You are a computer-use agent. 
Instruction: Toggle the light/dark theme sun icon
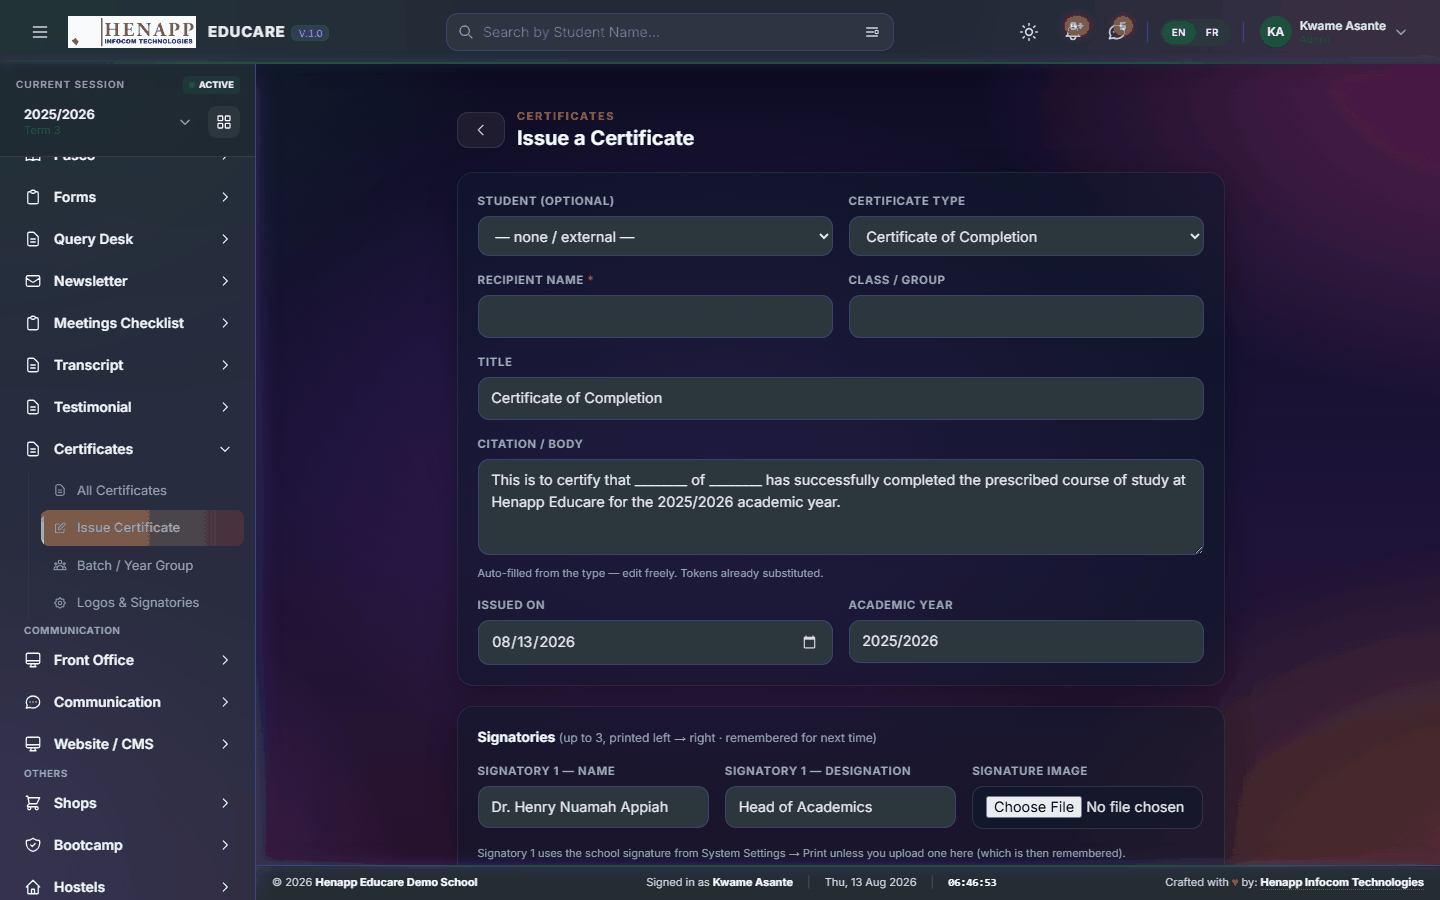pyautogui.click(x=1029, y=32)
